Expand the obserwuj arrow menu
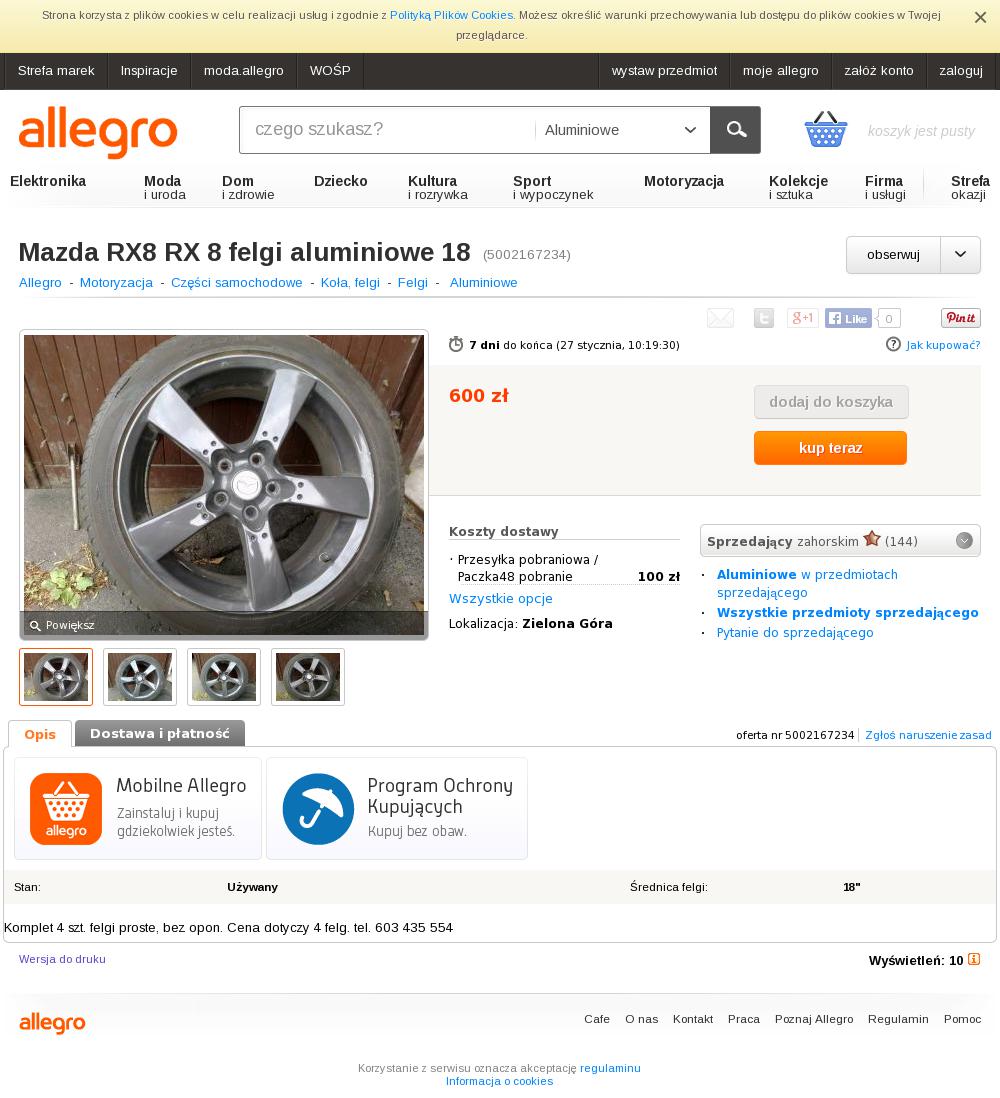1000x1098 pixels. 960,254
